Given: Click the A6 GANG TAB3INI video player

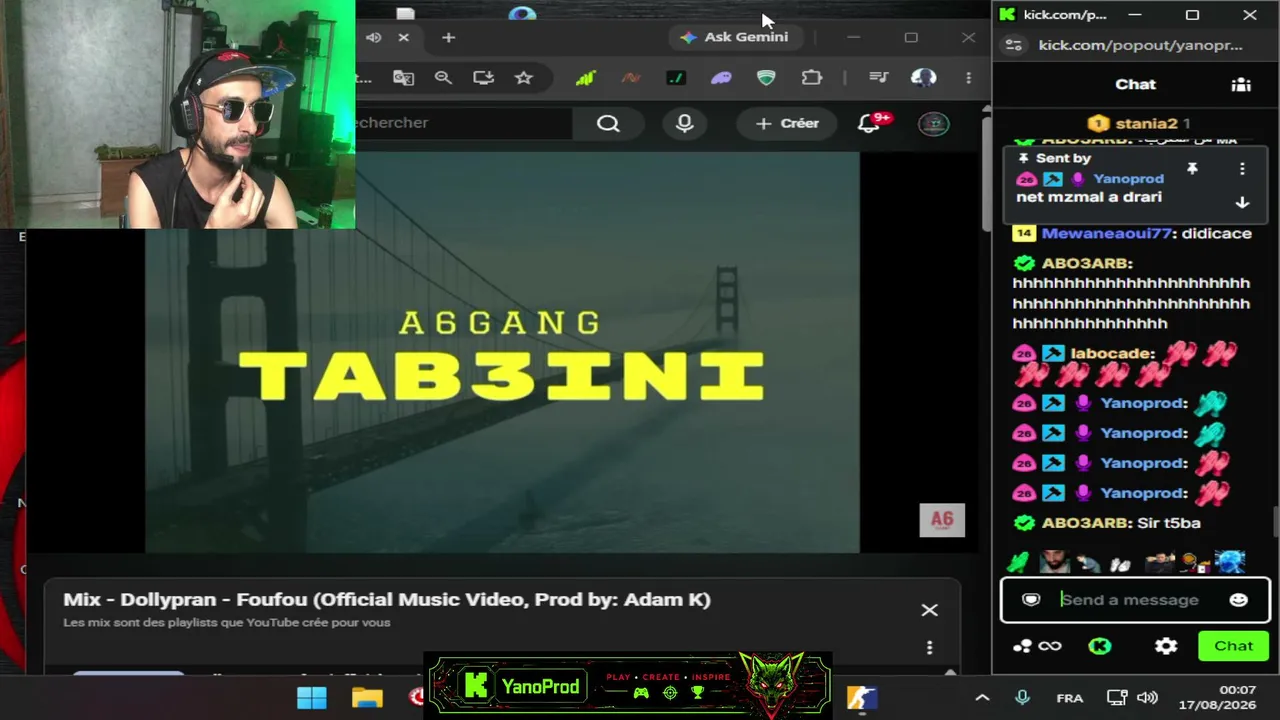Looking at the screenshot, I should tap(502, 352).
